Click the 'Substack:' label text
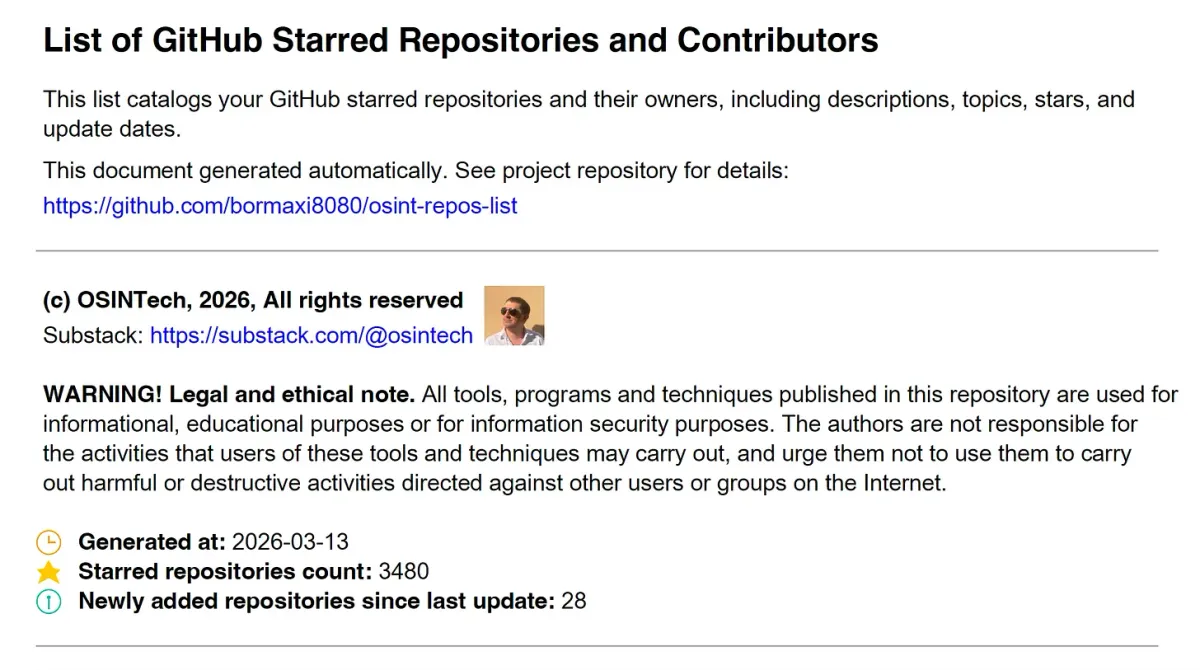Viewport: 1200px width, 670px height. [x=93, y=336]
